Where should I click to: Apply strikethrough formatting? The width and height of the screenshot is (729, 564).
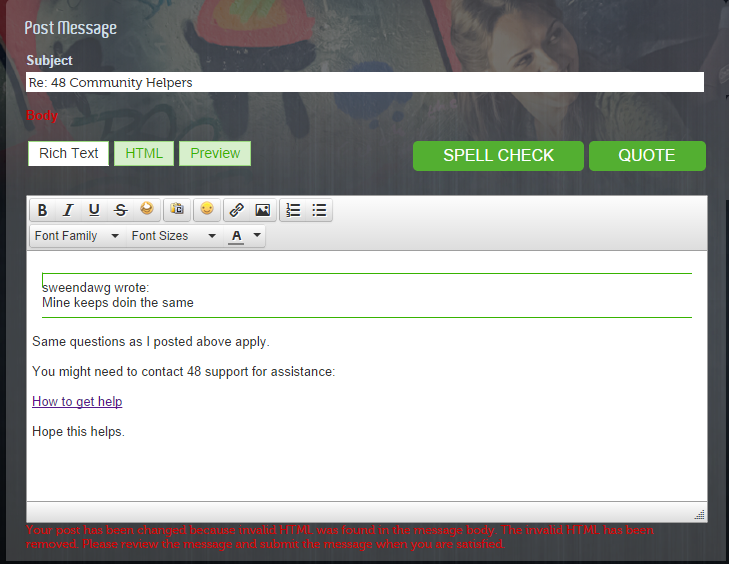click(120, 210)
